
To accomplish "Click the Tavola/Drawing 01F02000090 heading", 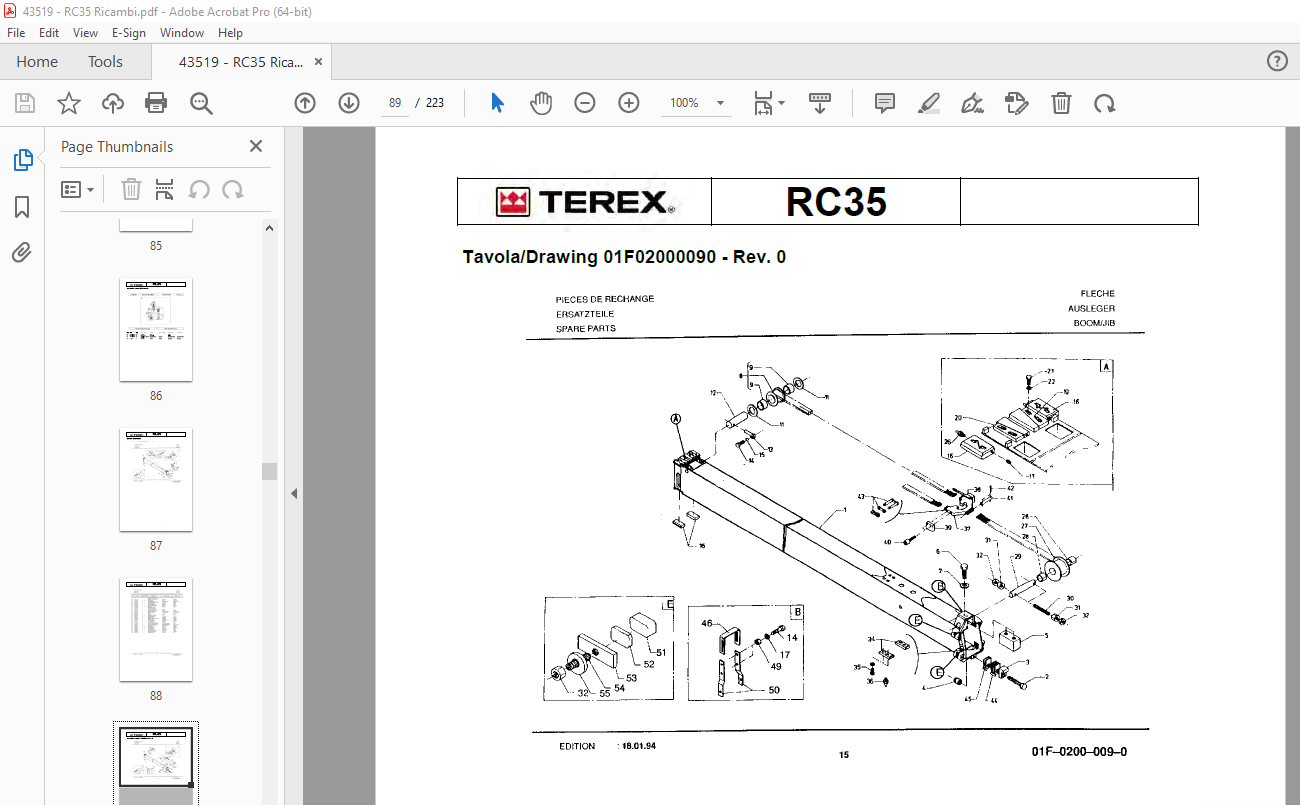I will click(624, 257).
